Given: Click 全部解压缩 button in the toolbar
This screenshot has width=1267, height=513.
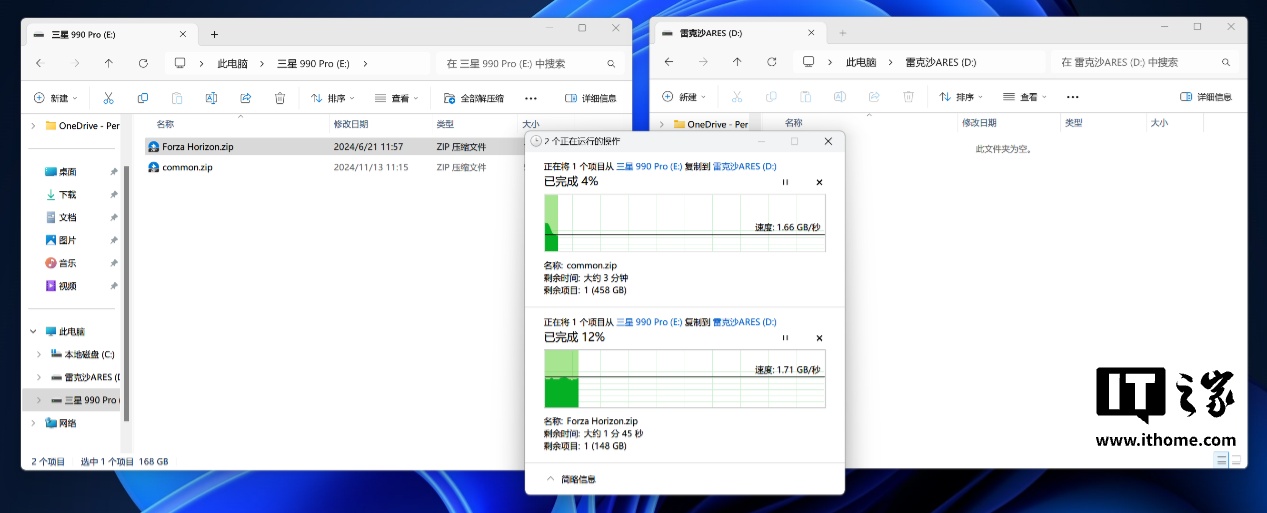Looking at the screenshot, I should (x=474, y=98).
